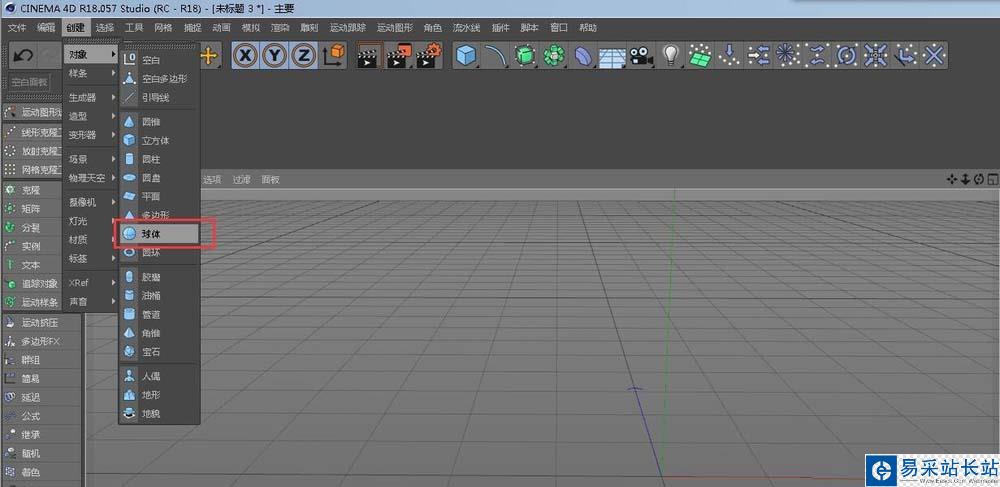Click the green array flower icon
This screenshot has height=487, width=1000.
coord(554,56)
